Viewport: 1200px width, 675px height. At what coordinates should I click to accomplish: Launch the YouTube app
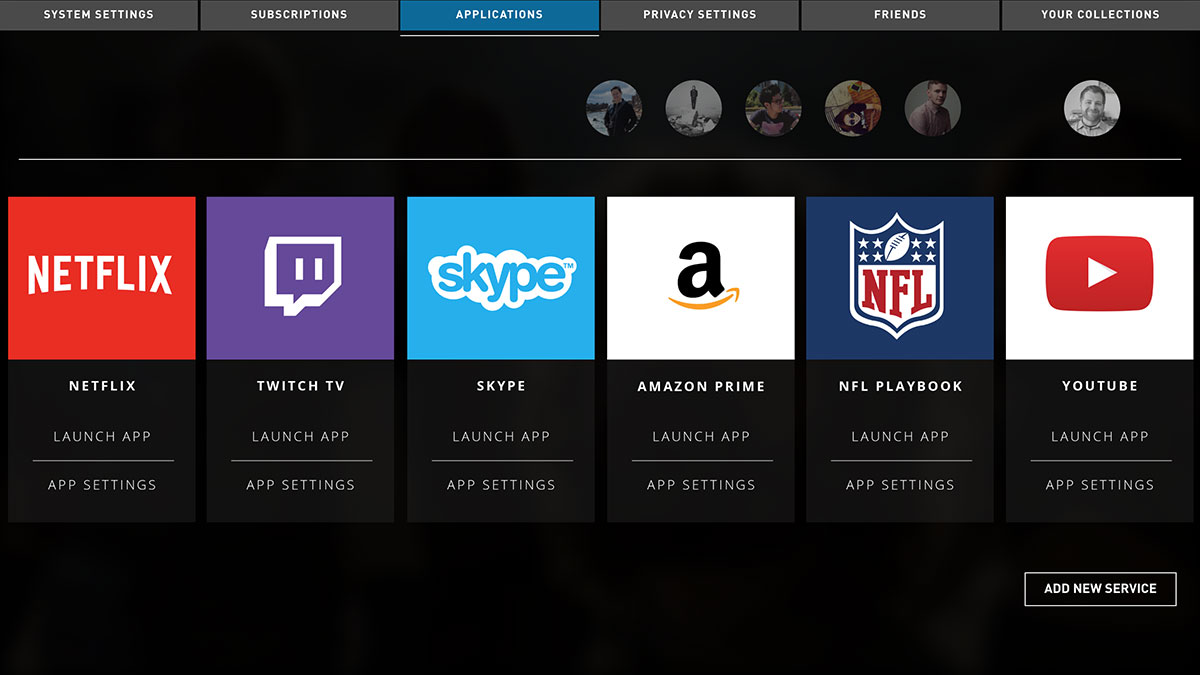(x=1100, y=437)
